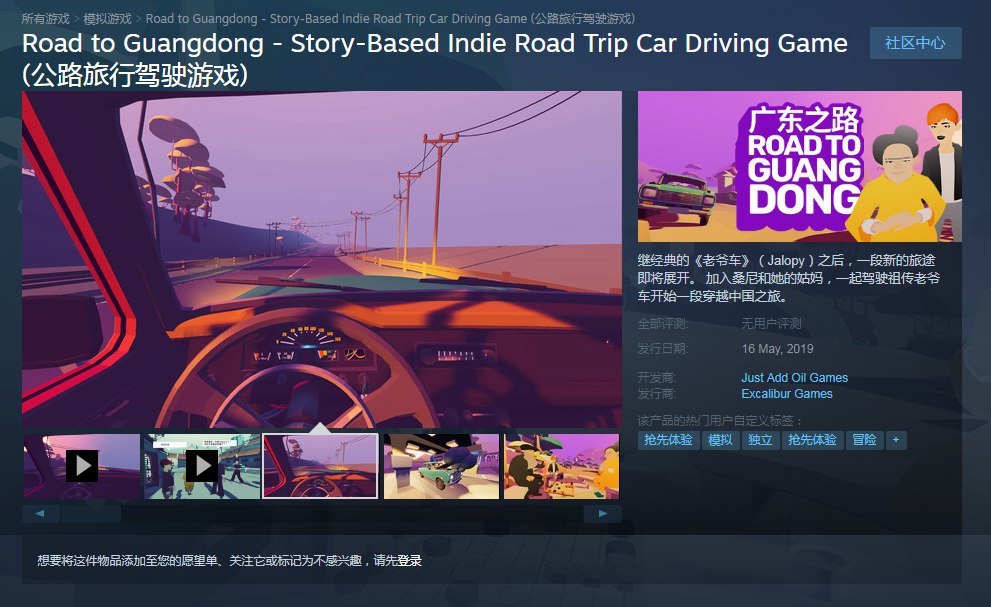Open Excalibur Games publisher link
The height and width of the screenshot is (607, 991).
pos(787,393)
